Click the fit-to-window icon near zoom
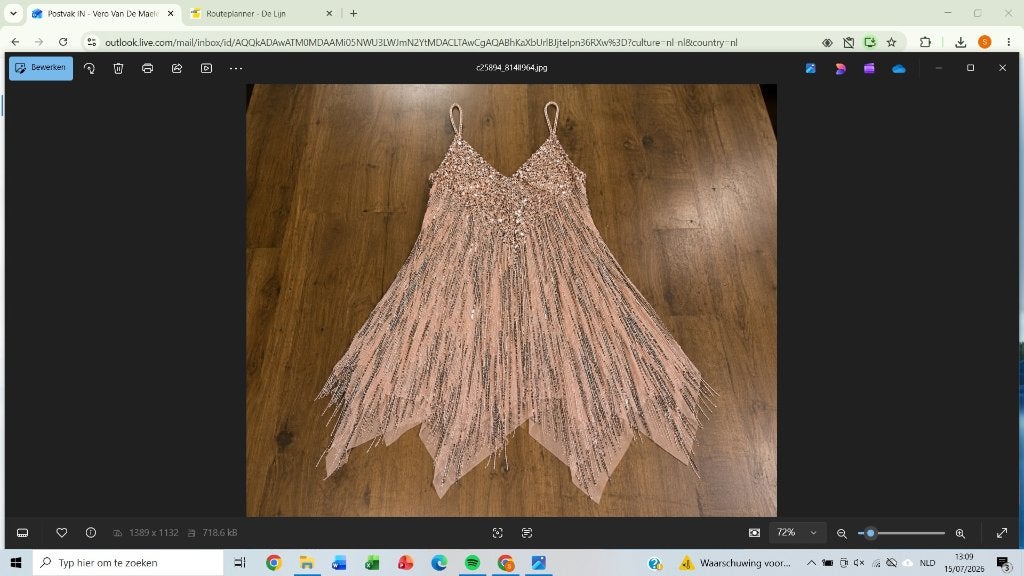Image resolution: width=1024 pixels, height=576 pixels. [x=754, y=533]
